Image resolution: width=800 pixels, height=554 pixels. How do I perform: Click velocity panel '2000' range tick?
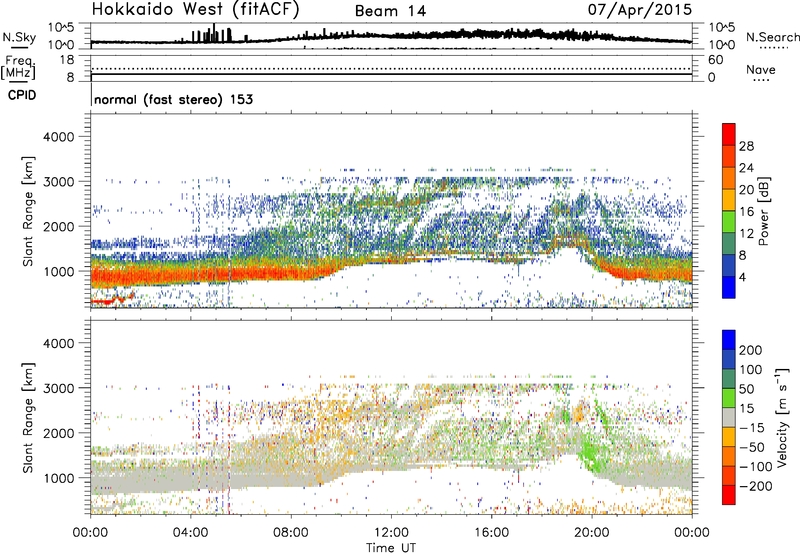click(58, 433)
